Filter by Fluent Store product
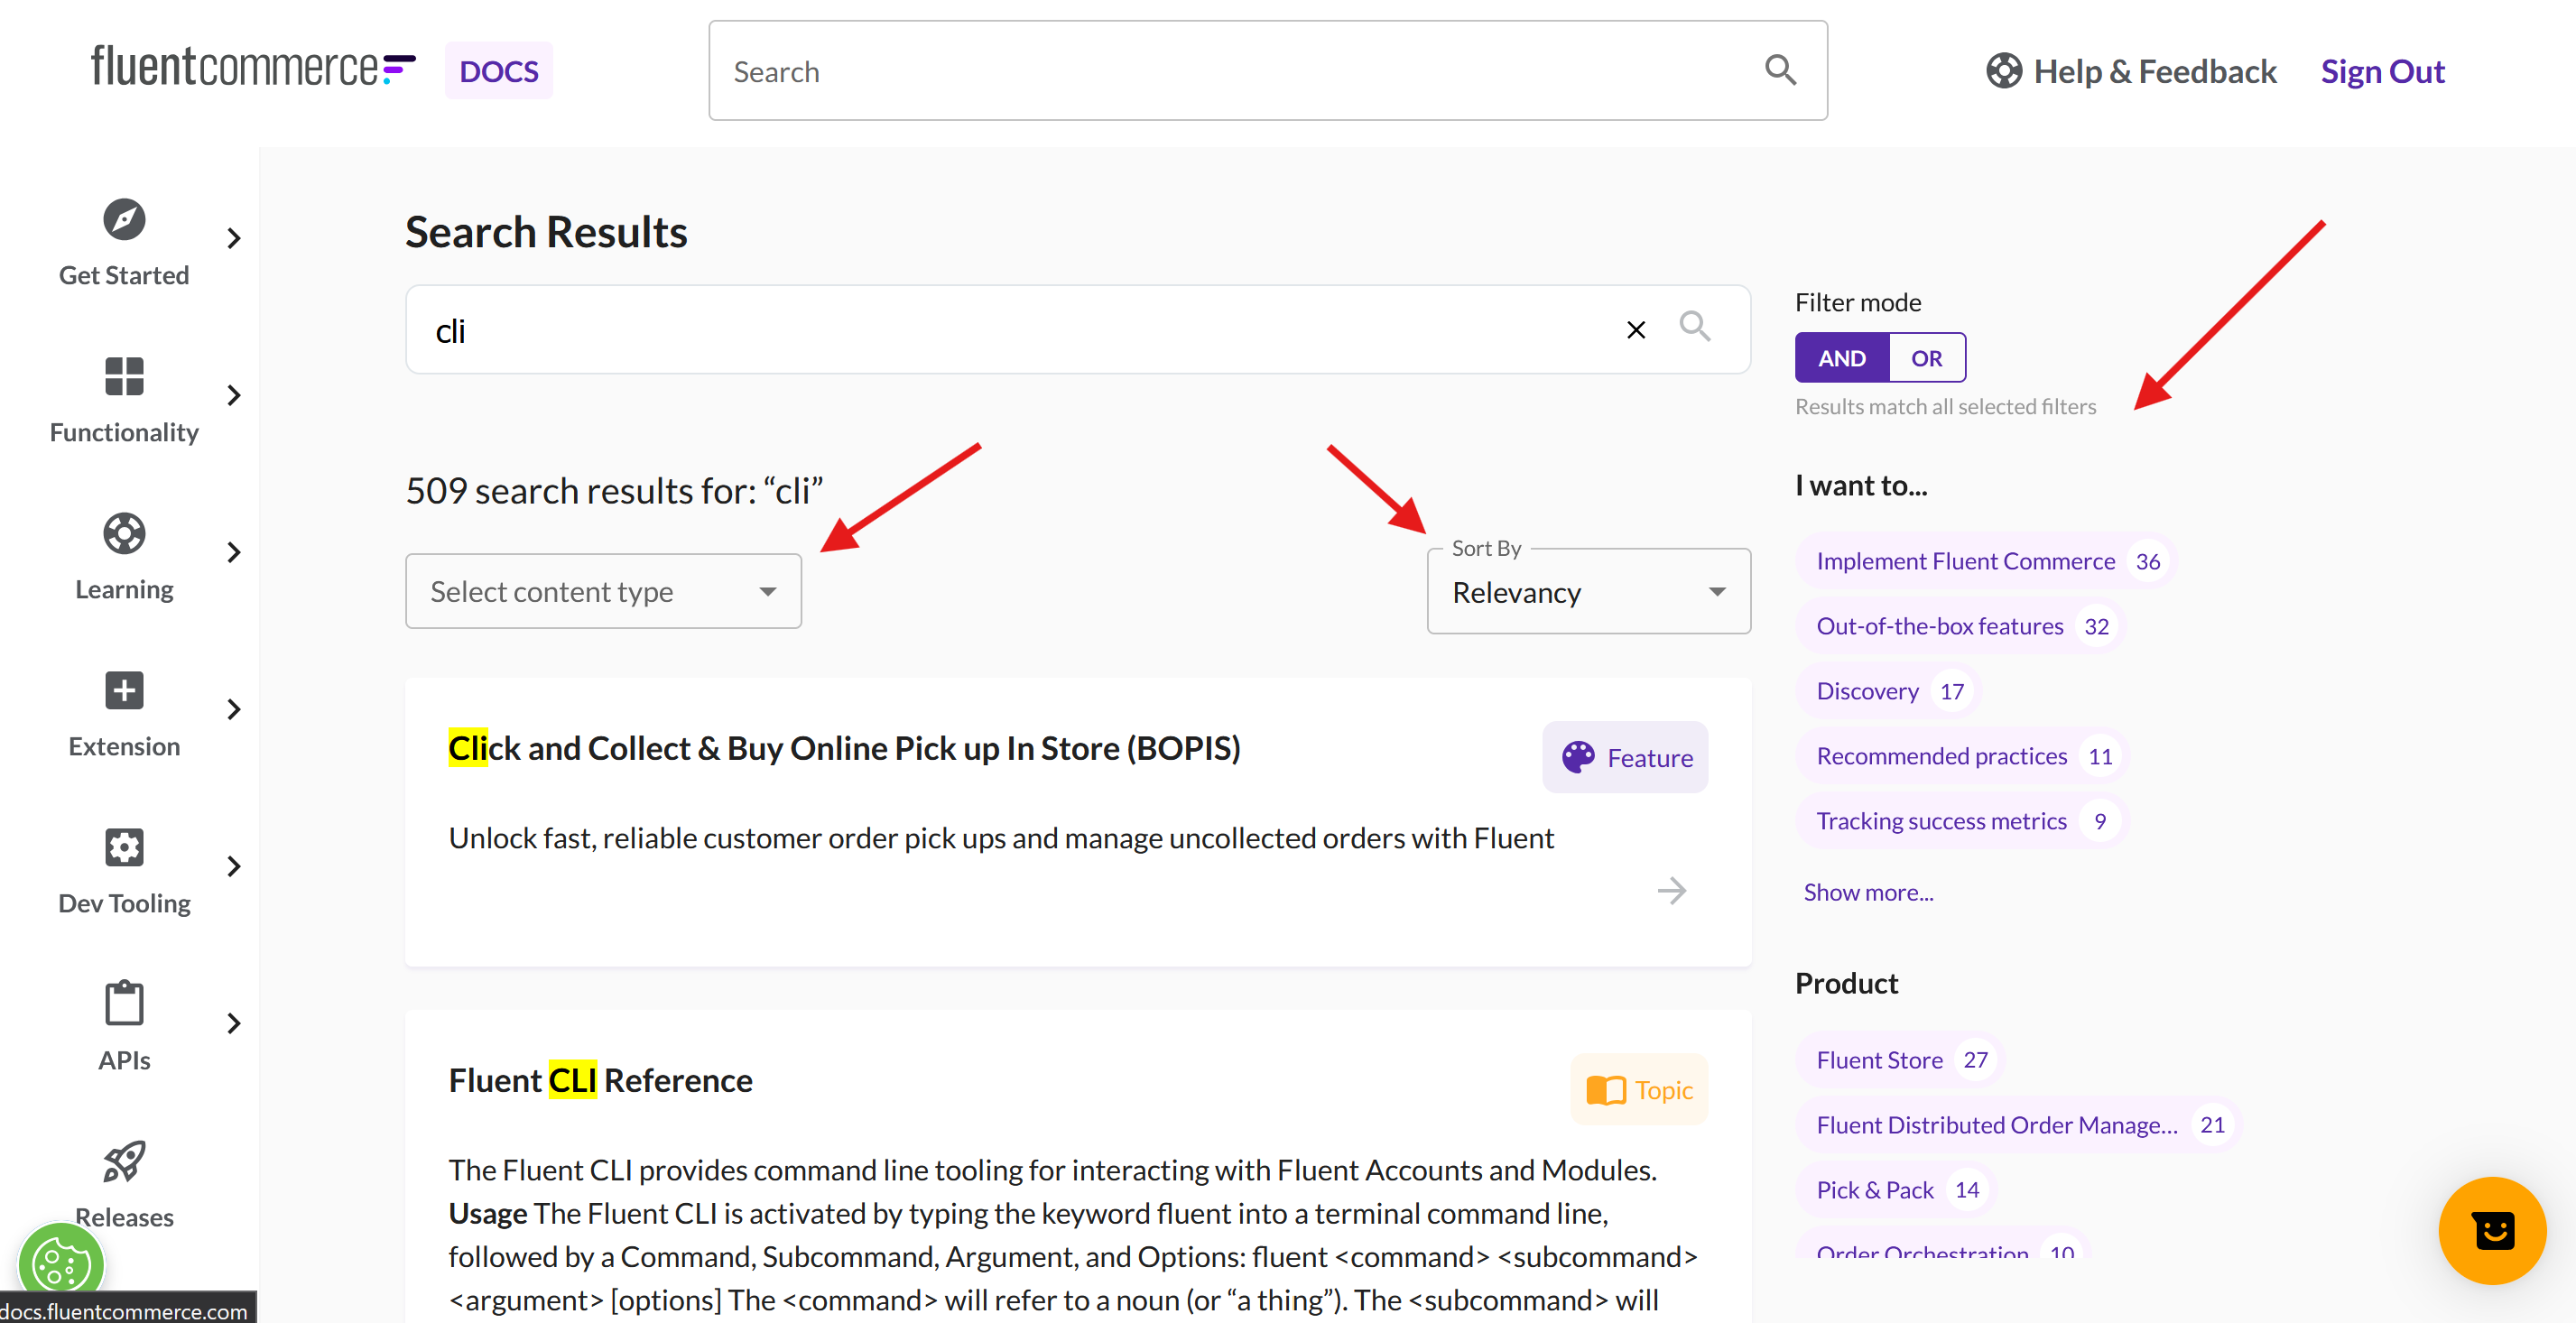The image size is (2576, 1323). (x=1900, y=1060)
